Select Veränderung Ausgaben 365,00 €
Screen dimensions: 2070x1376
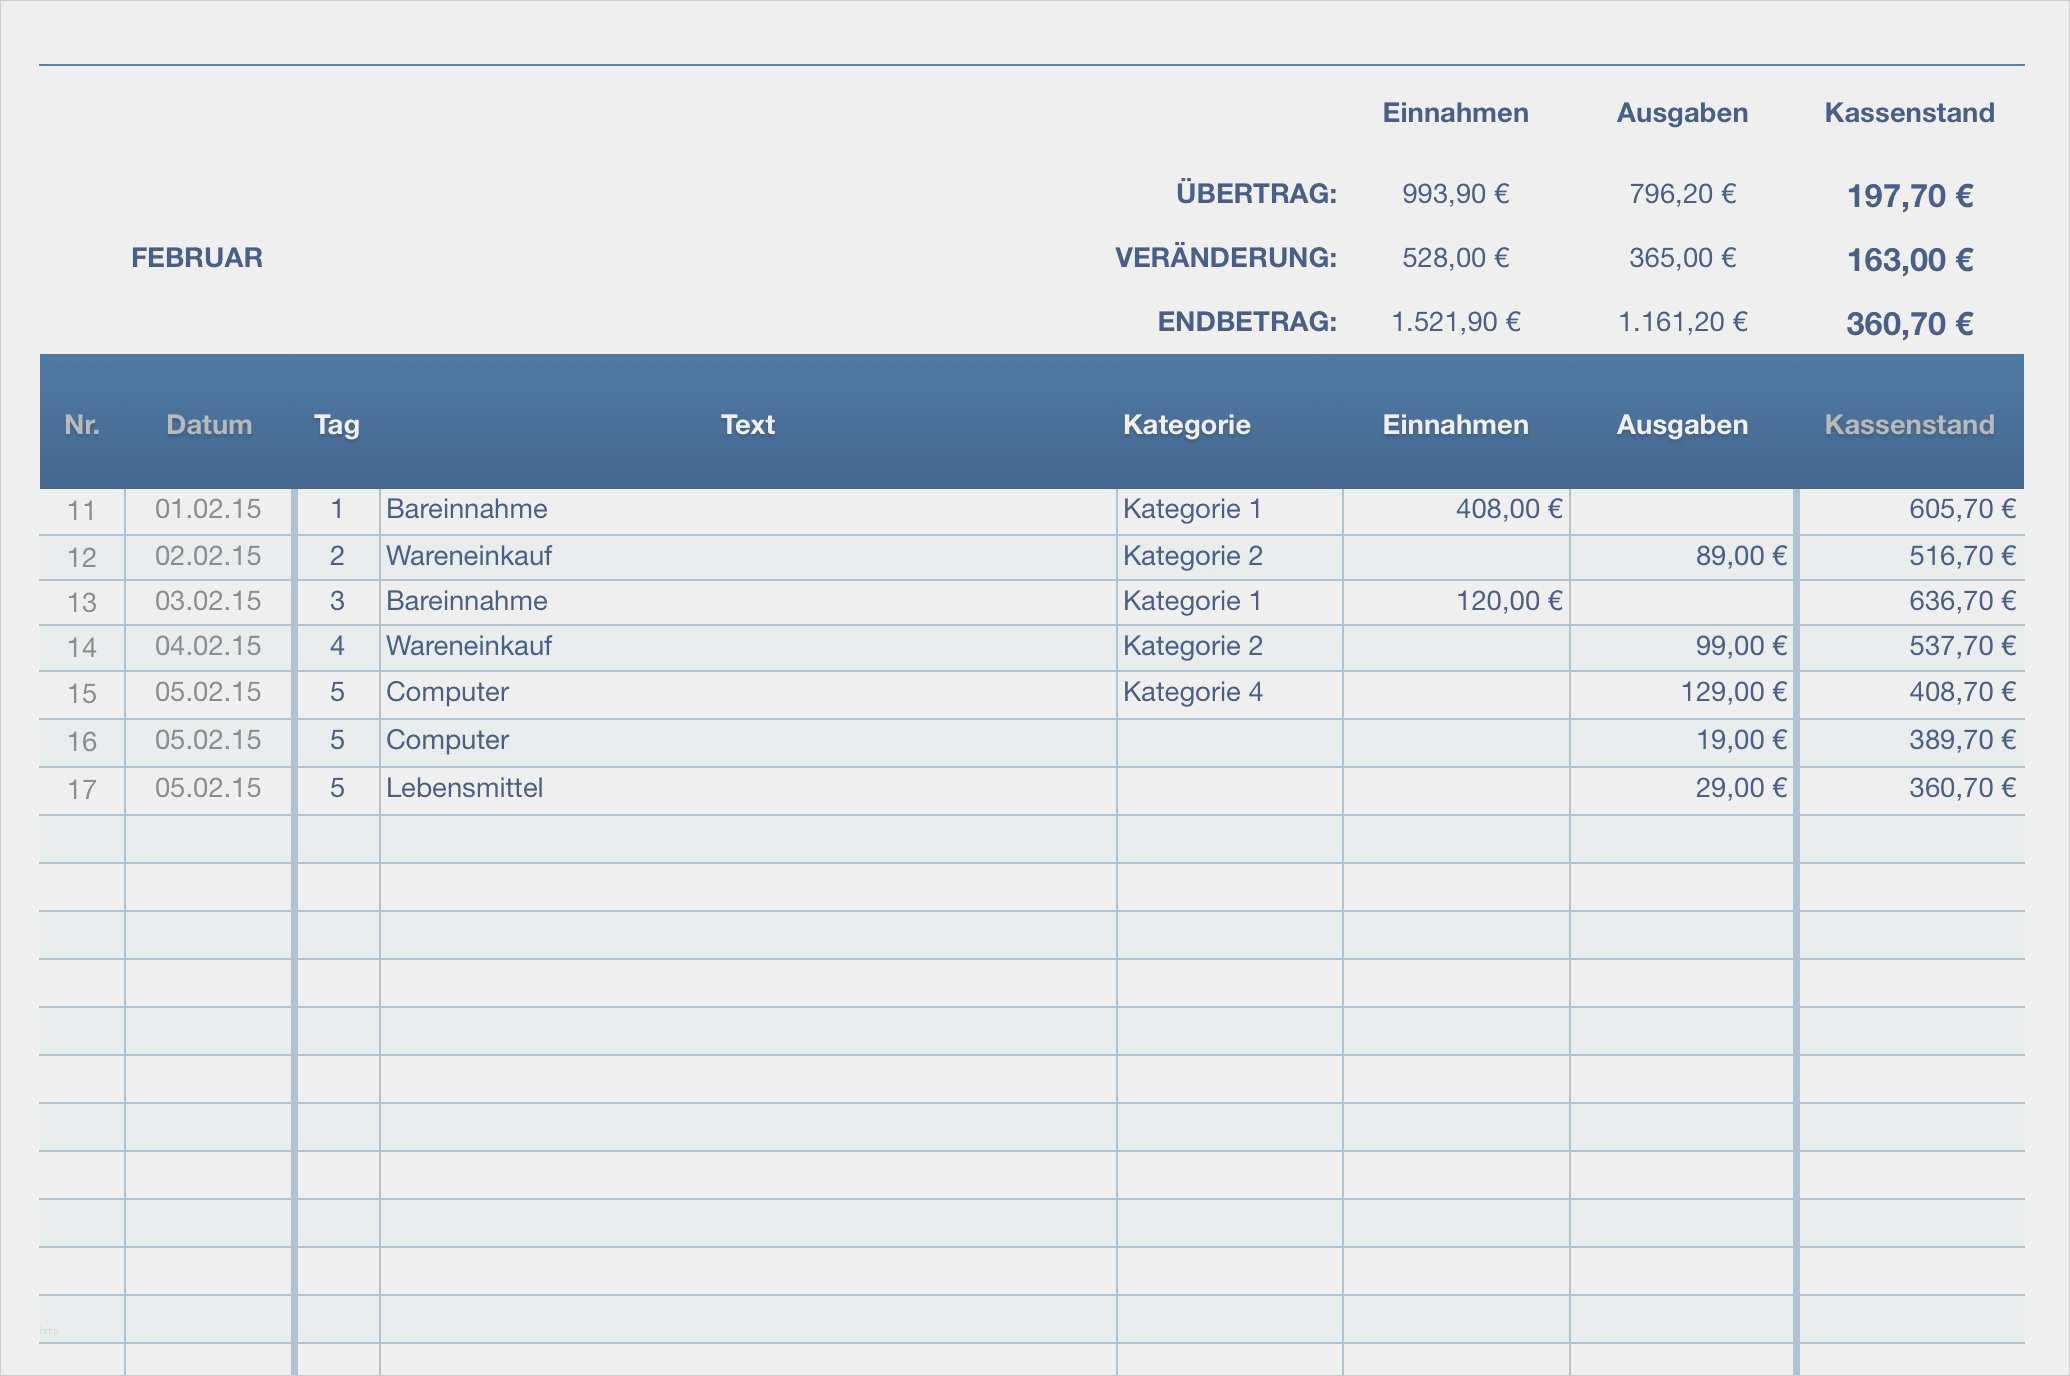point(1682,258)
